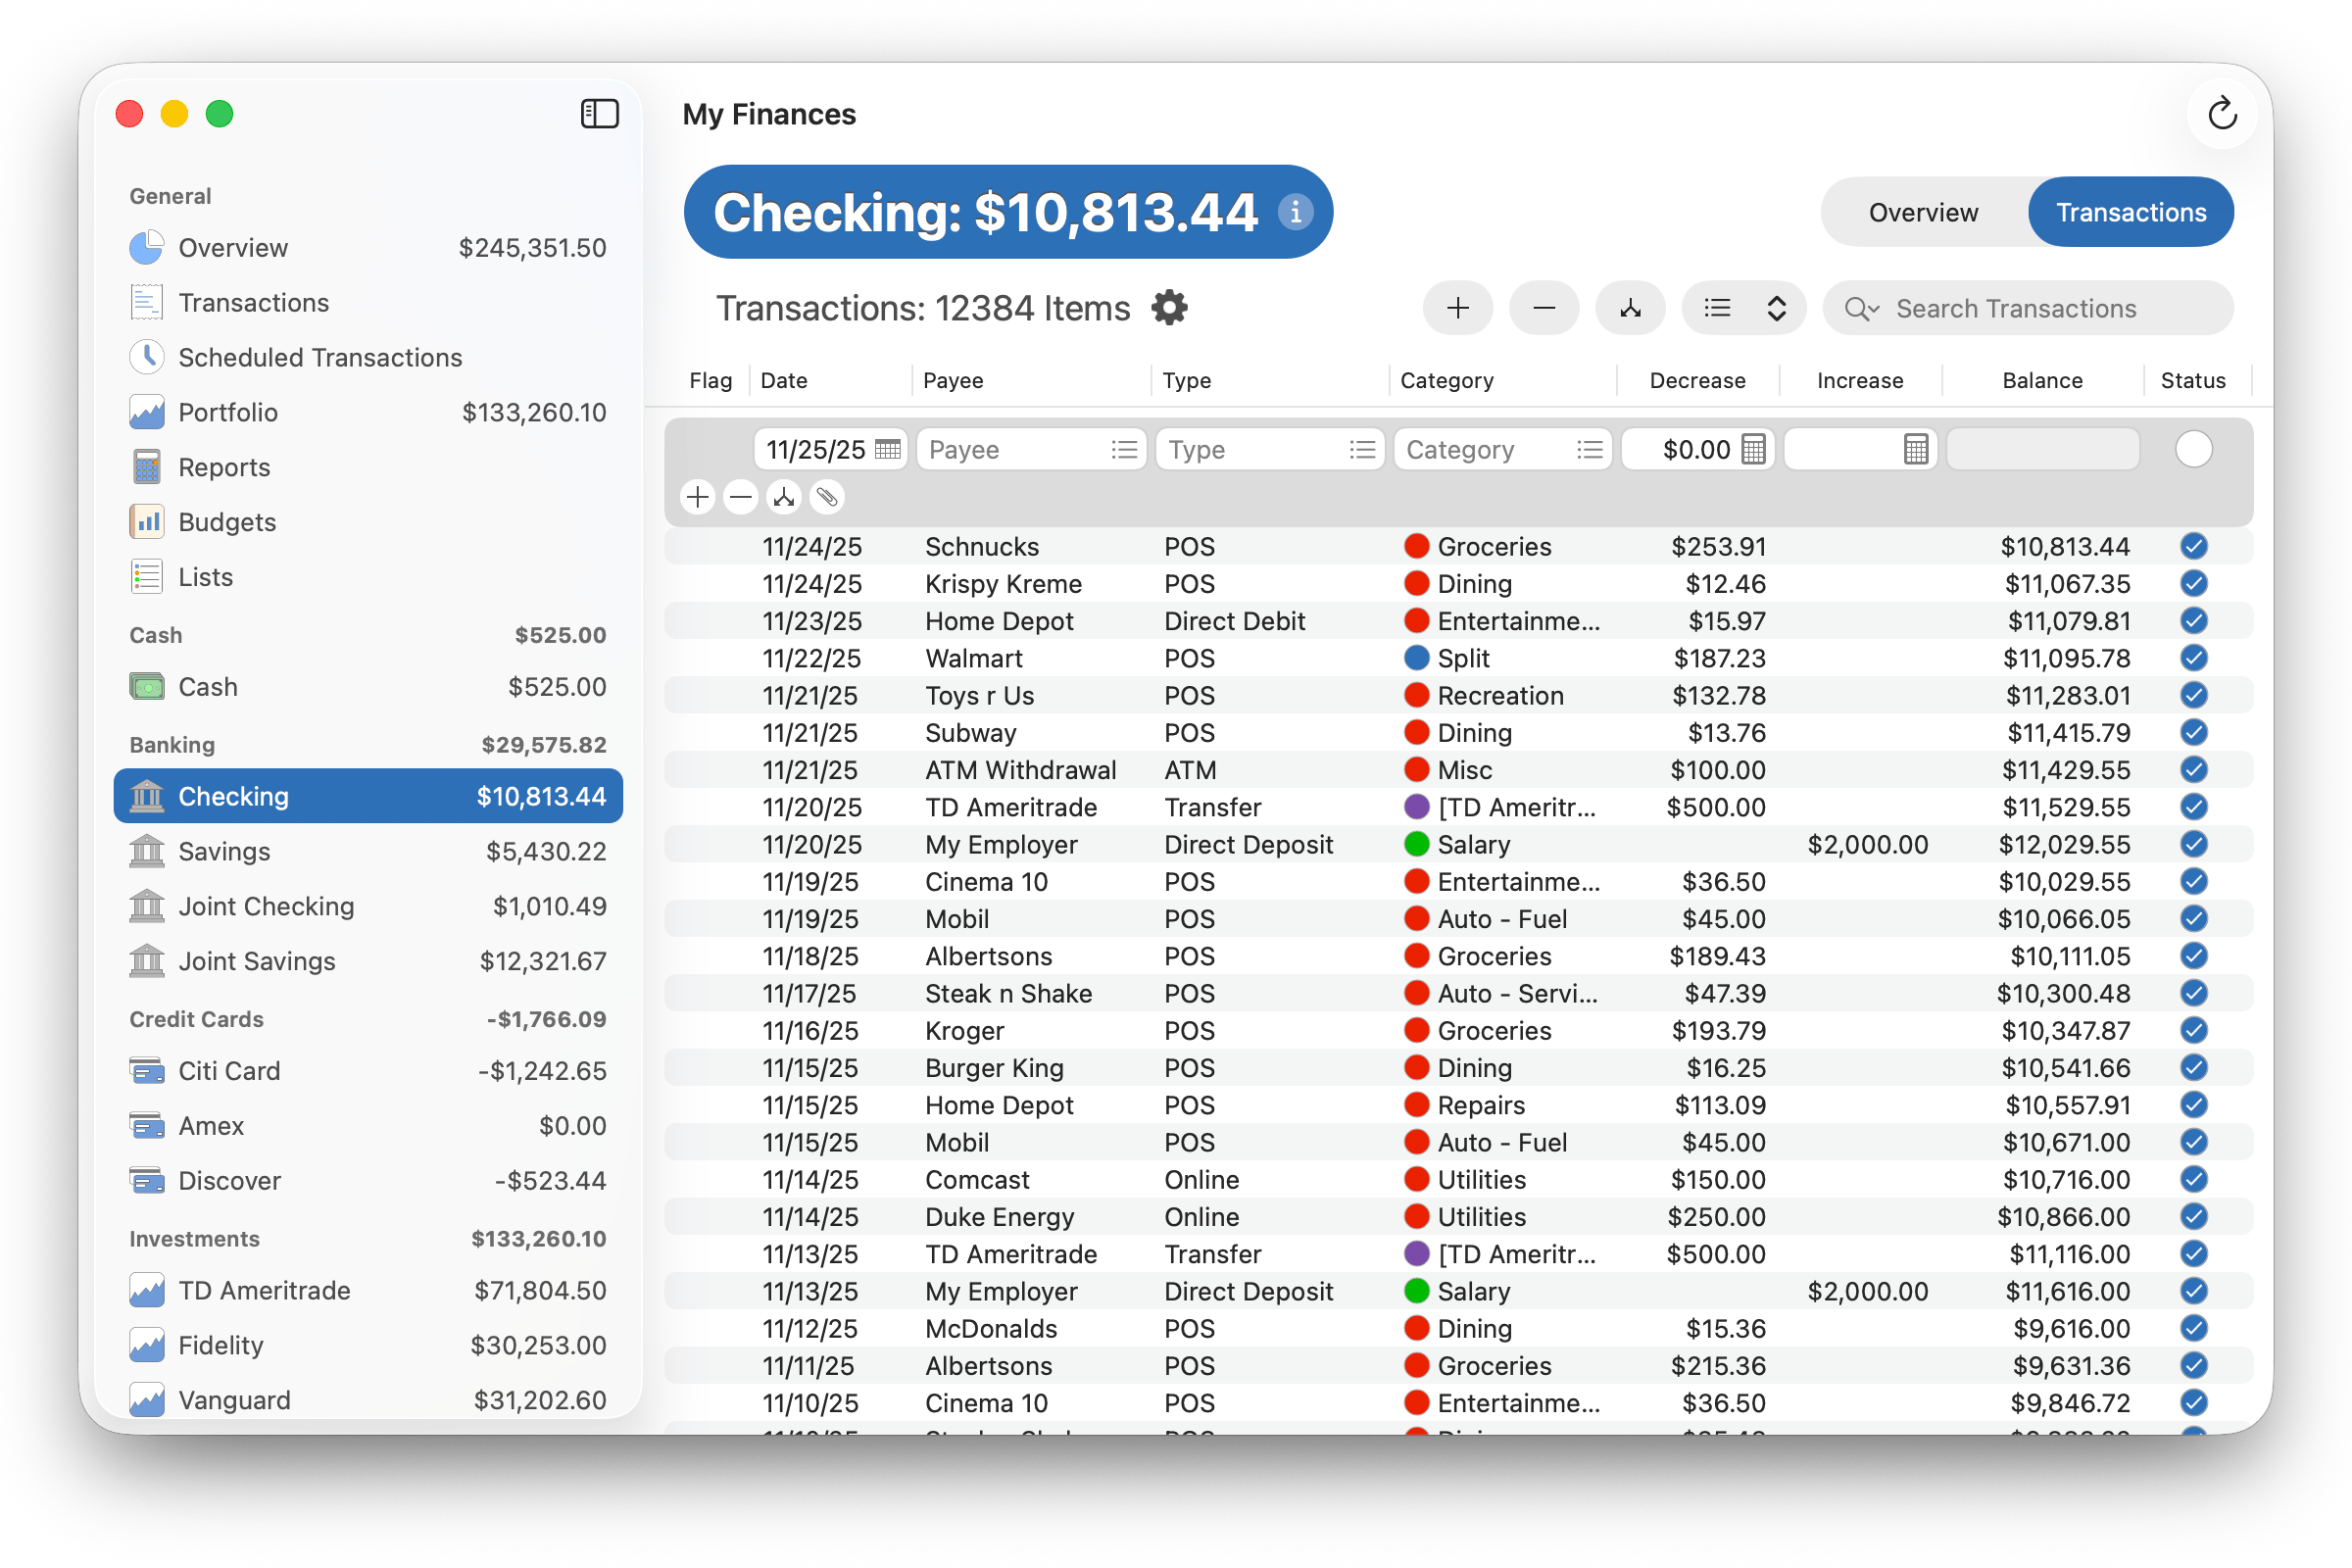2352x1568 pixels.
Task: Open the Payee list dropdown
Action: click(1124, 450)
